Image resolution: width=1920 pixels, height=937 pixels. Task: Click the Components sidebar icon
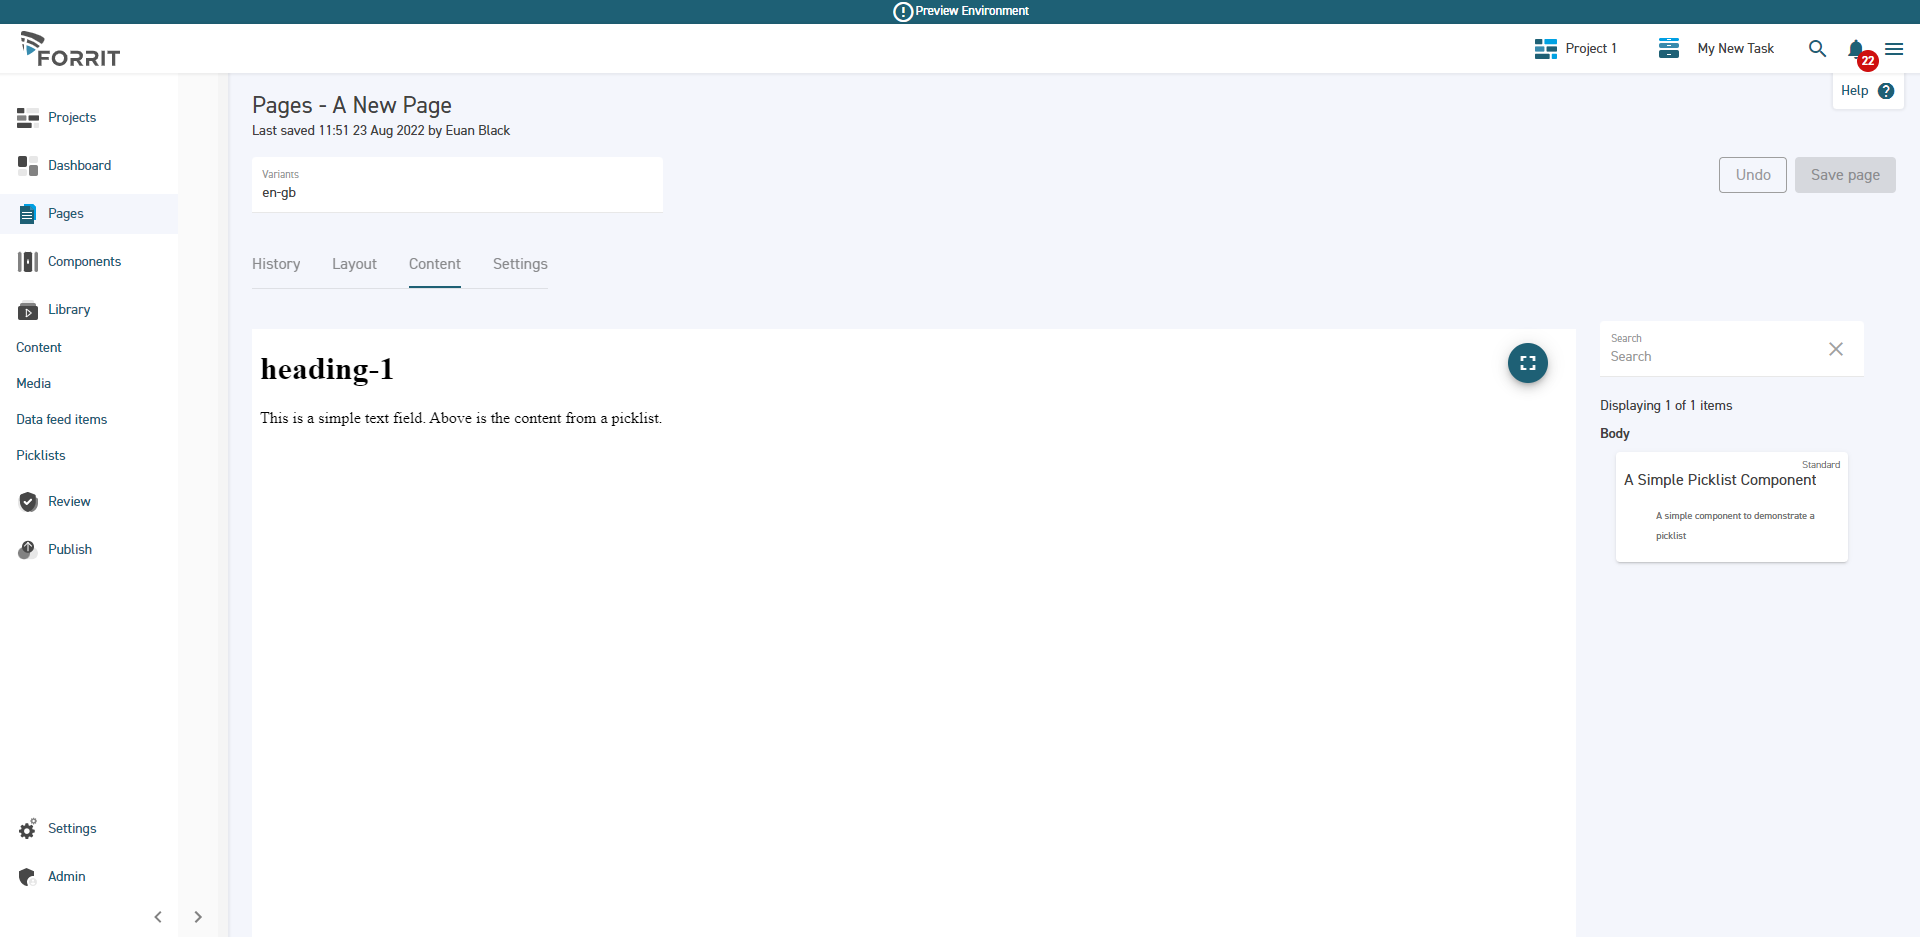pos(28,262)
